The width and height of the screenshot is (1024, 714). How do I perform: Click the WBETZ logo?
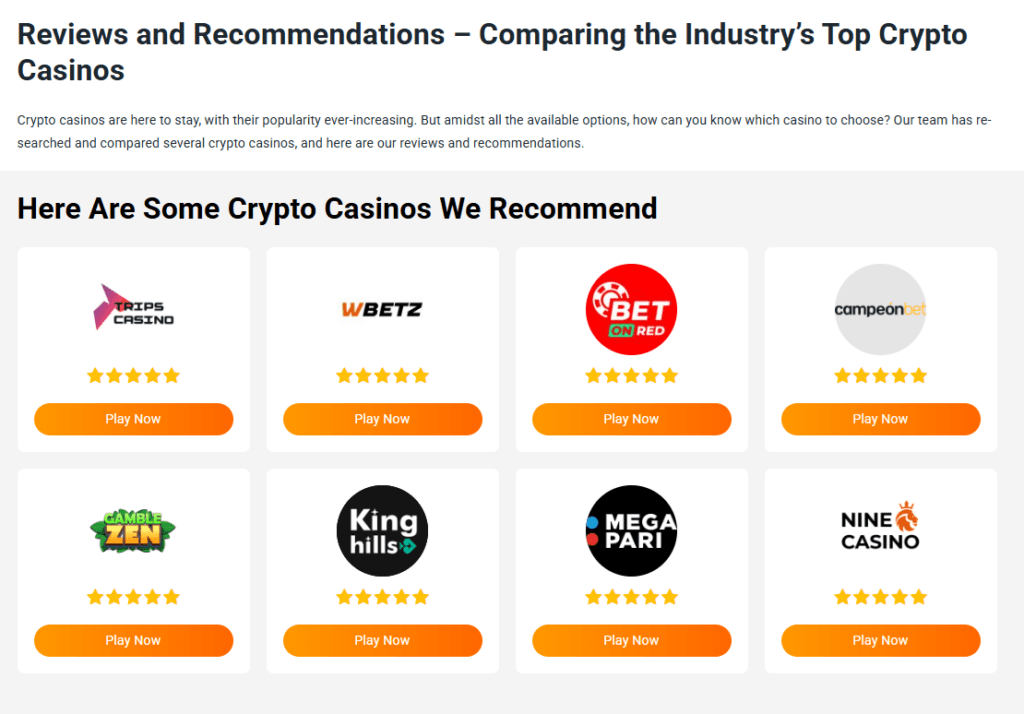click(382, 309)
